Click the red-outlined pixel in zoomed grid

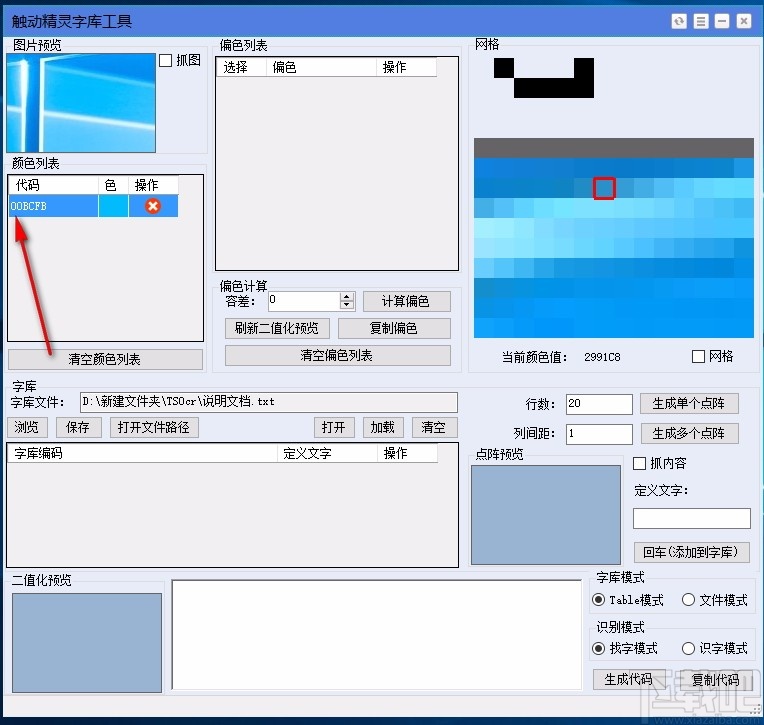(x=604, y=188)
